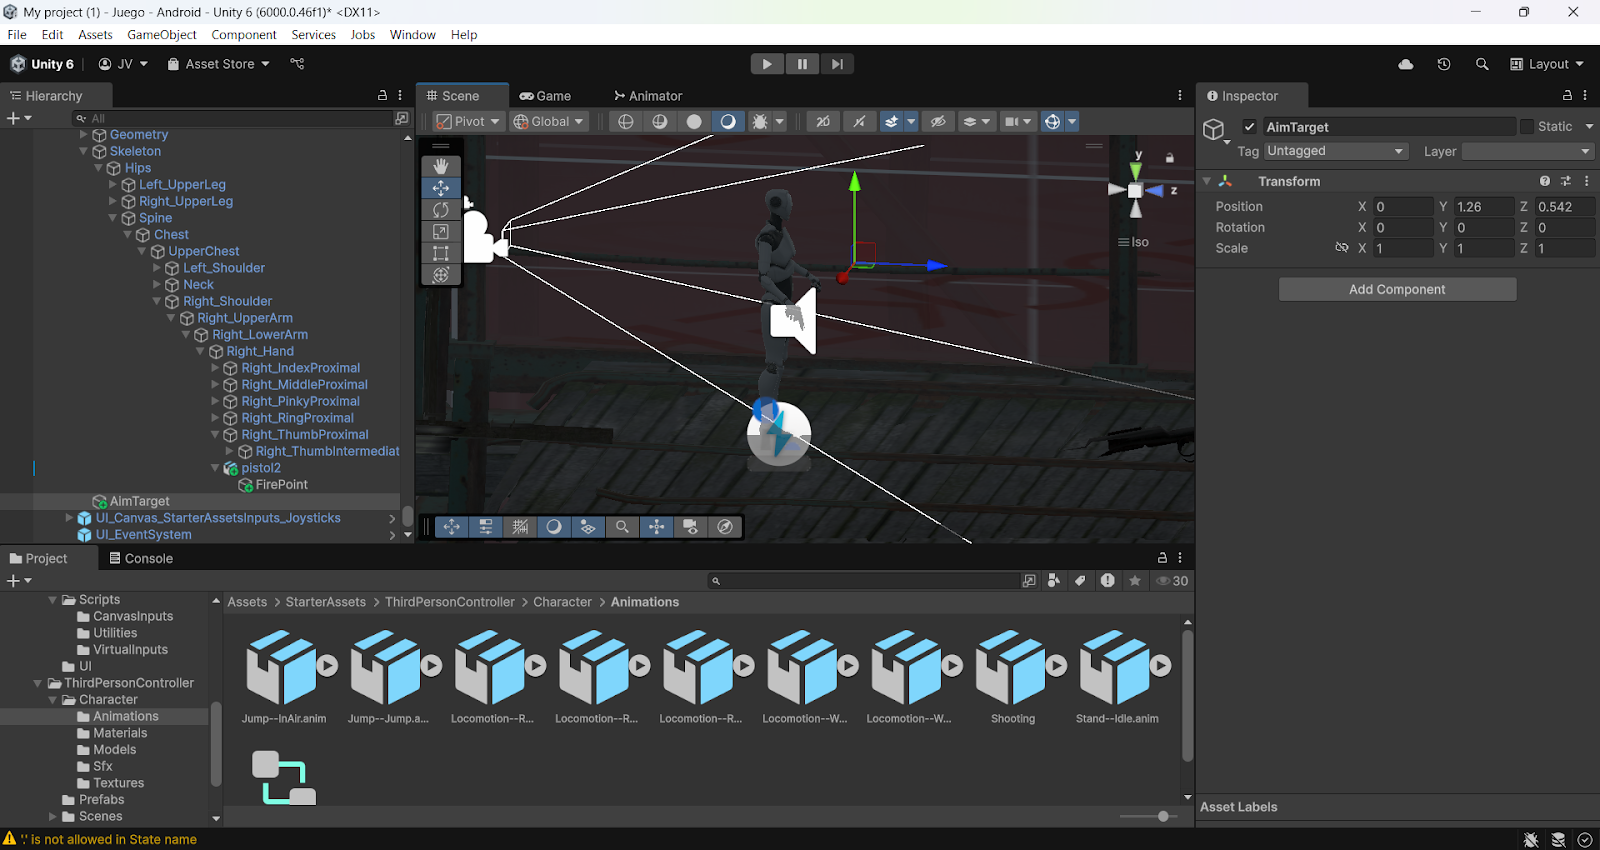Adjust the Project icon size slider

tap(1163, 816)
